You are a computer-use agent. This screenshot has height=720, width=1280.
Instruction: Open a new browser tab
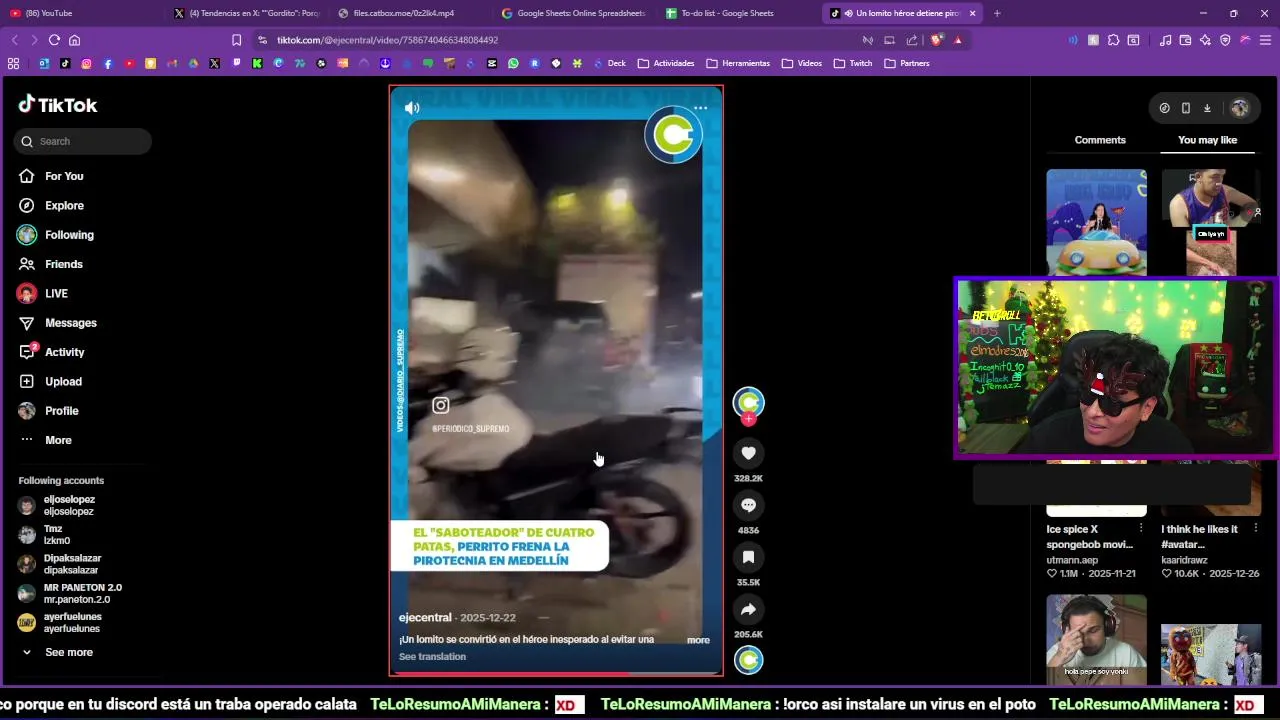(997, 13)
